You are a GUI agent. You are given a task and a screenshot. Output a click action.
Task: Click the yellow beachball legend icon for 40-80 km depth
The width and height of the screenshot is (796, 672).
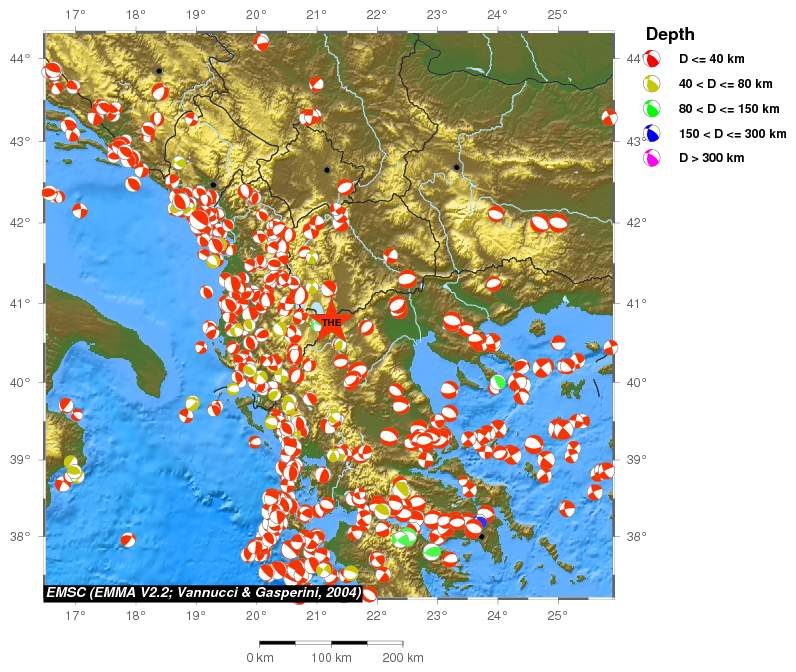(651, 84)
